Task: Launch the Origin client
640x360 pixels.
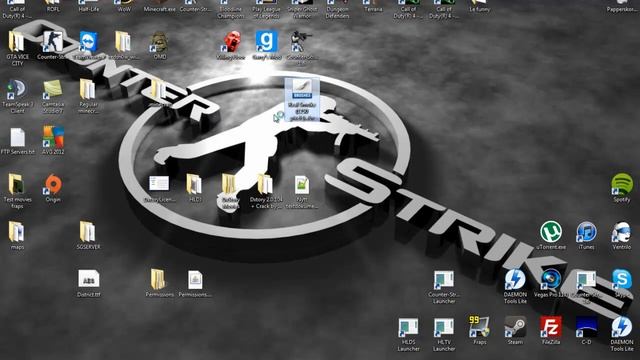Action: 53,184
